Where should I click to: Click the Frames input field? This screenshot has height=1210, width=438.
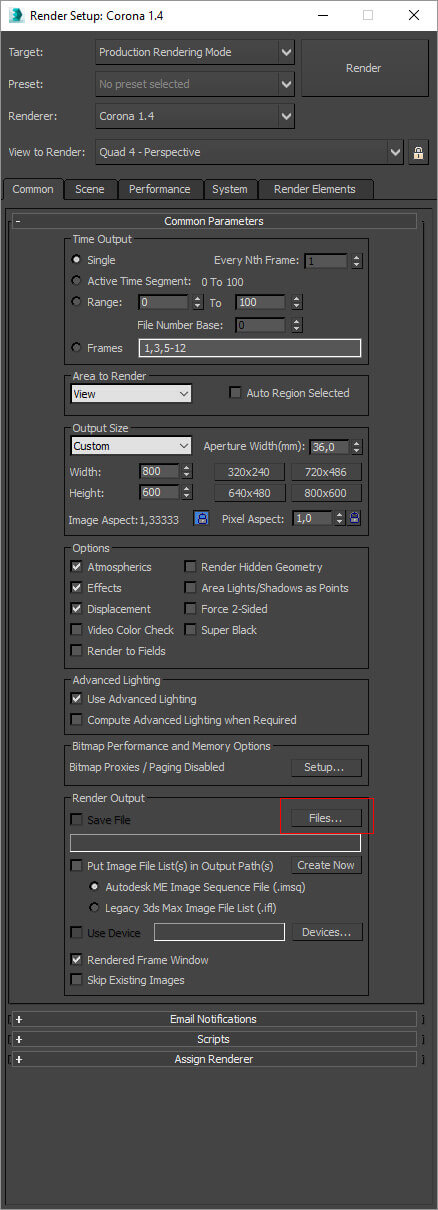point(249,348)
